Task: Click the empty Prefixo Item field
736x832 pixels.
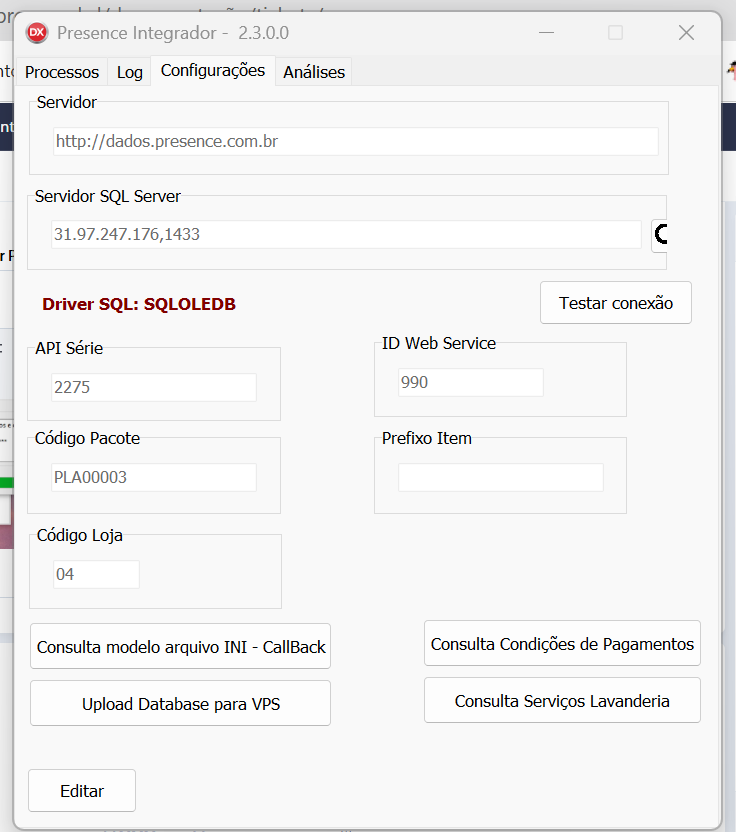Action: pos(501,477)
